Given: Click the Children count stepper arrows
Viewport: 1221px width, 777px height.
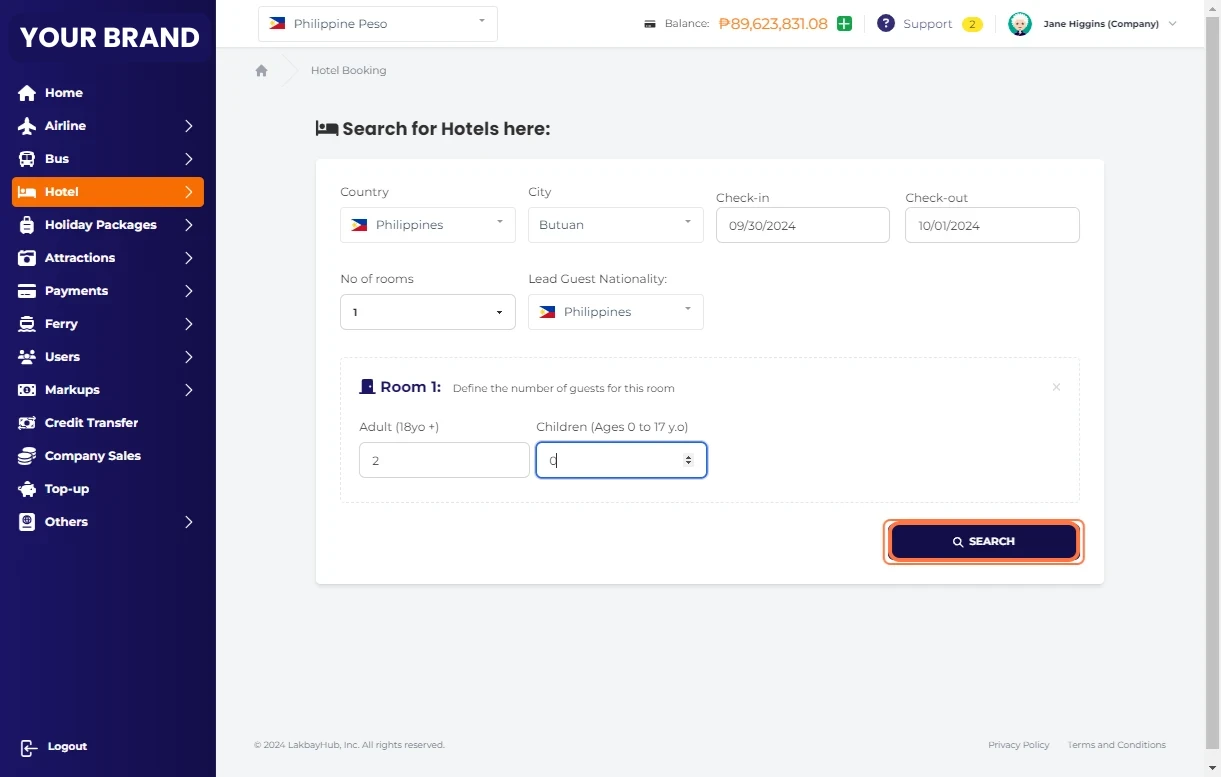Looking at the screenshot, I should [x=688, y=460].
